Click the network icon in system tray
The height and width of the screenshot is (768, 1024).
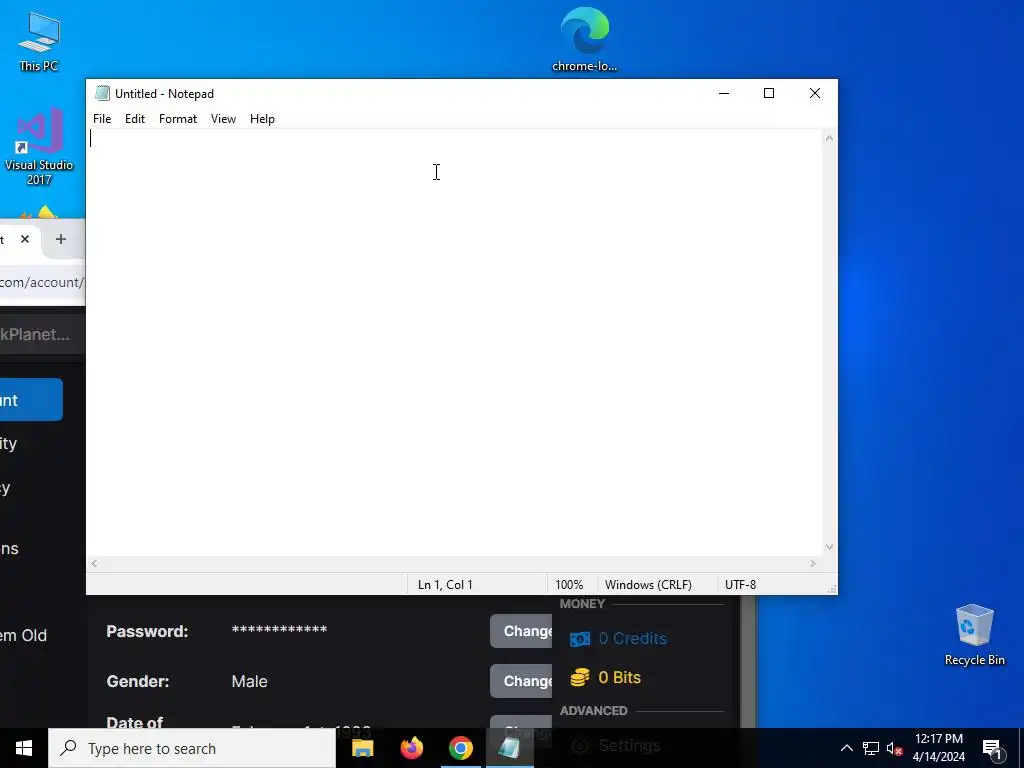pos(871,748)
